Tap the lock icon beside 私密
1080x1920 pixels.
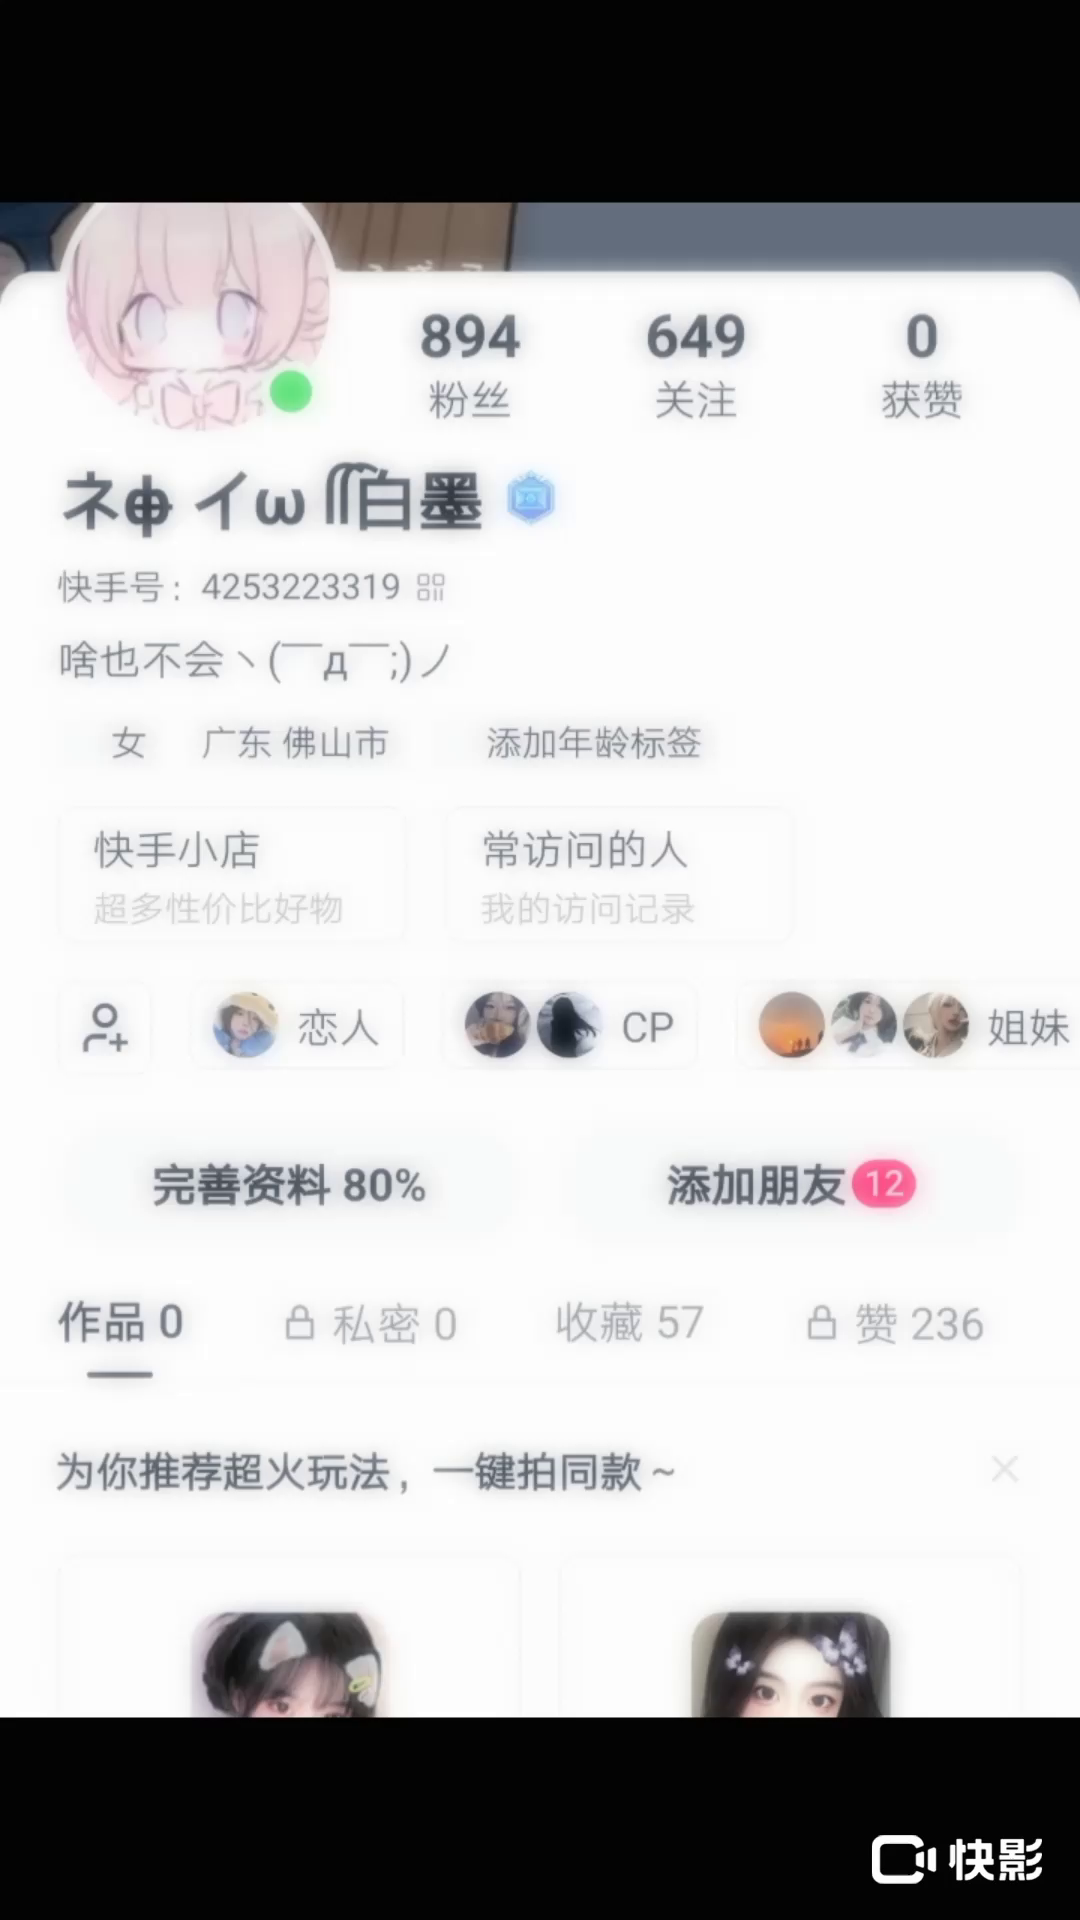[299, 1323]
